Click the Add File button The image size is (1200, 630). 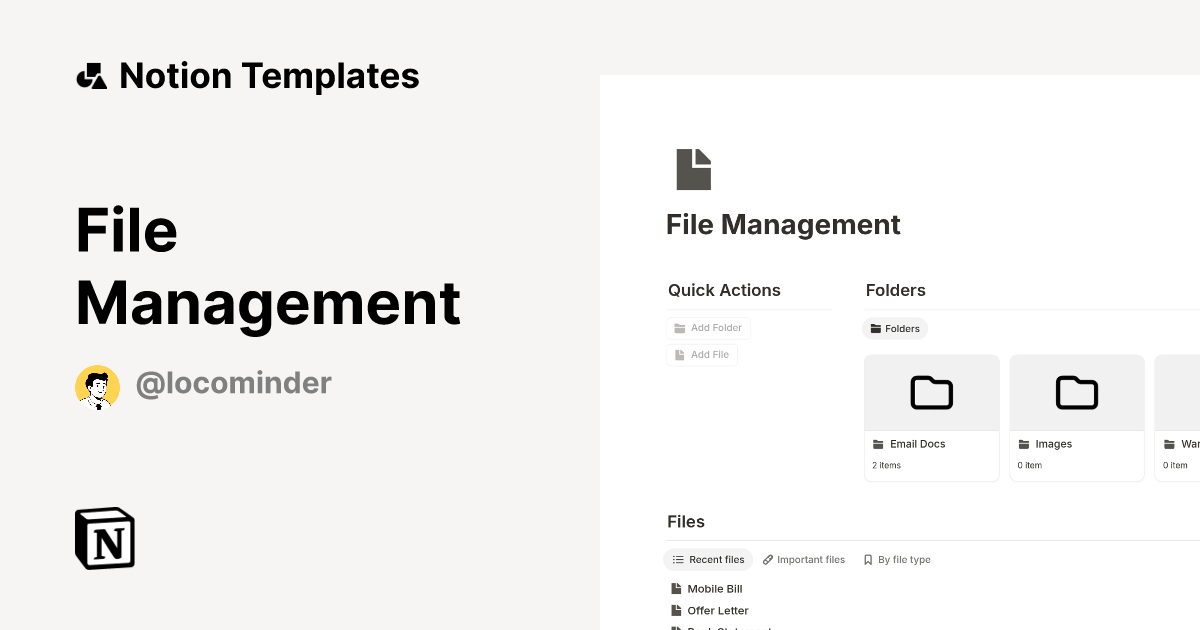pos(702,354)
